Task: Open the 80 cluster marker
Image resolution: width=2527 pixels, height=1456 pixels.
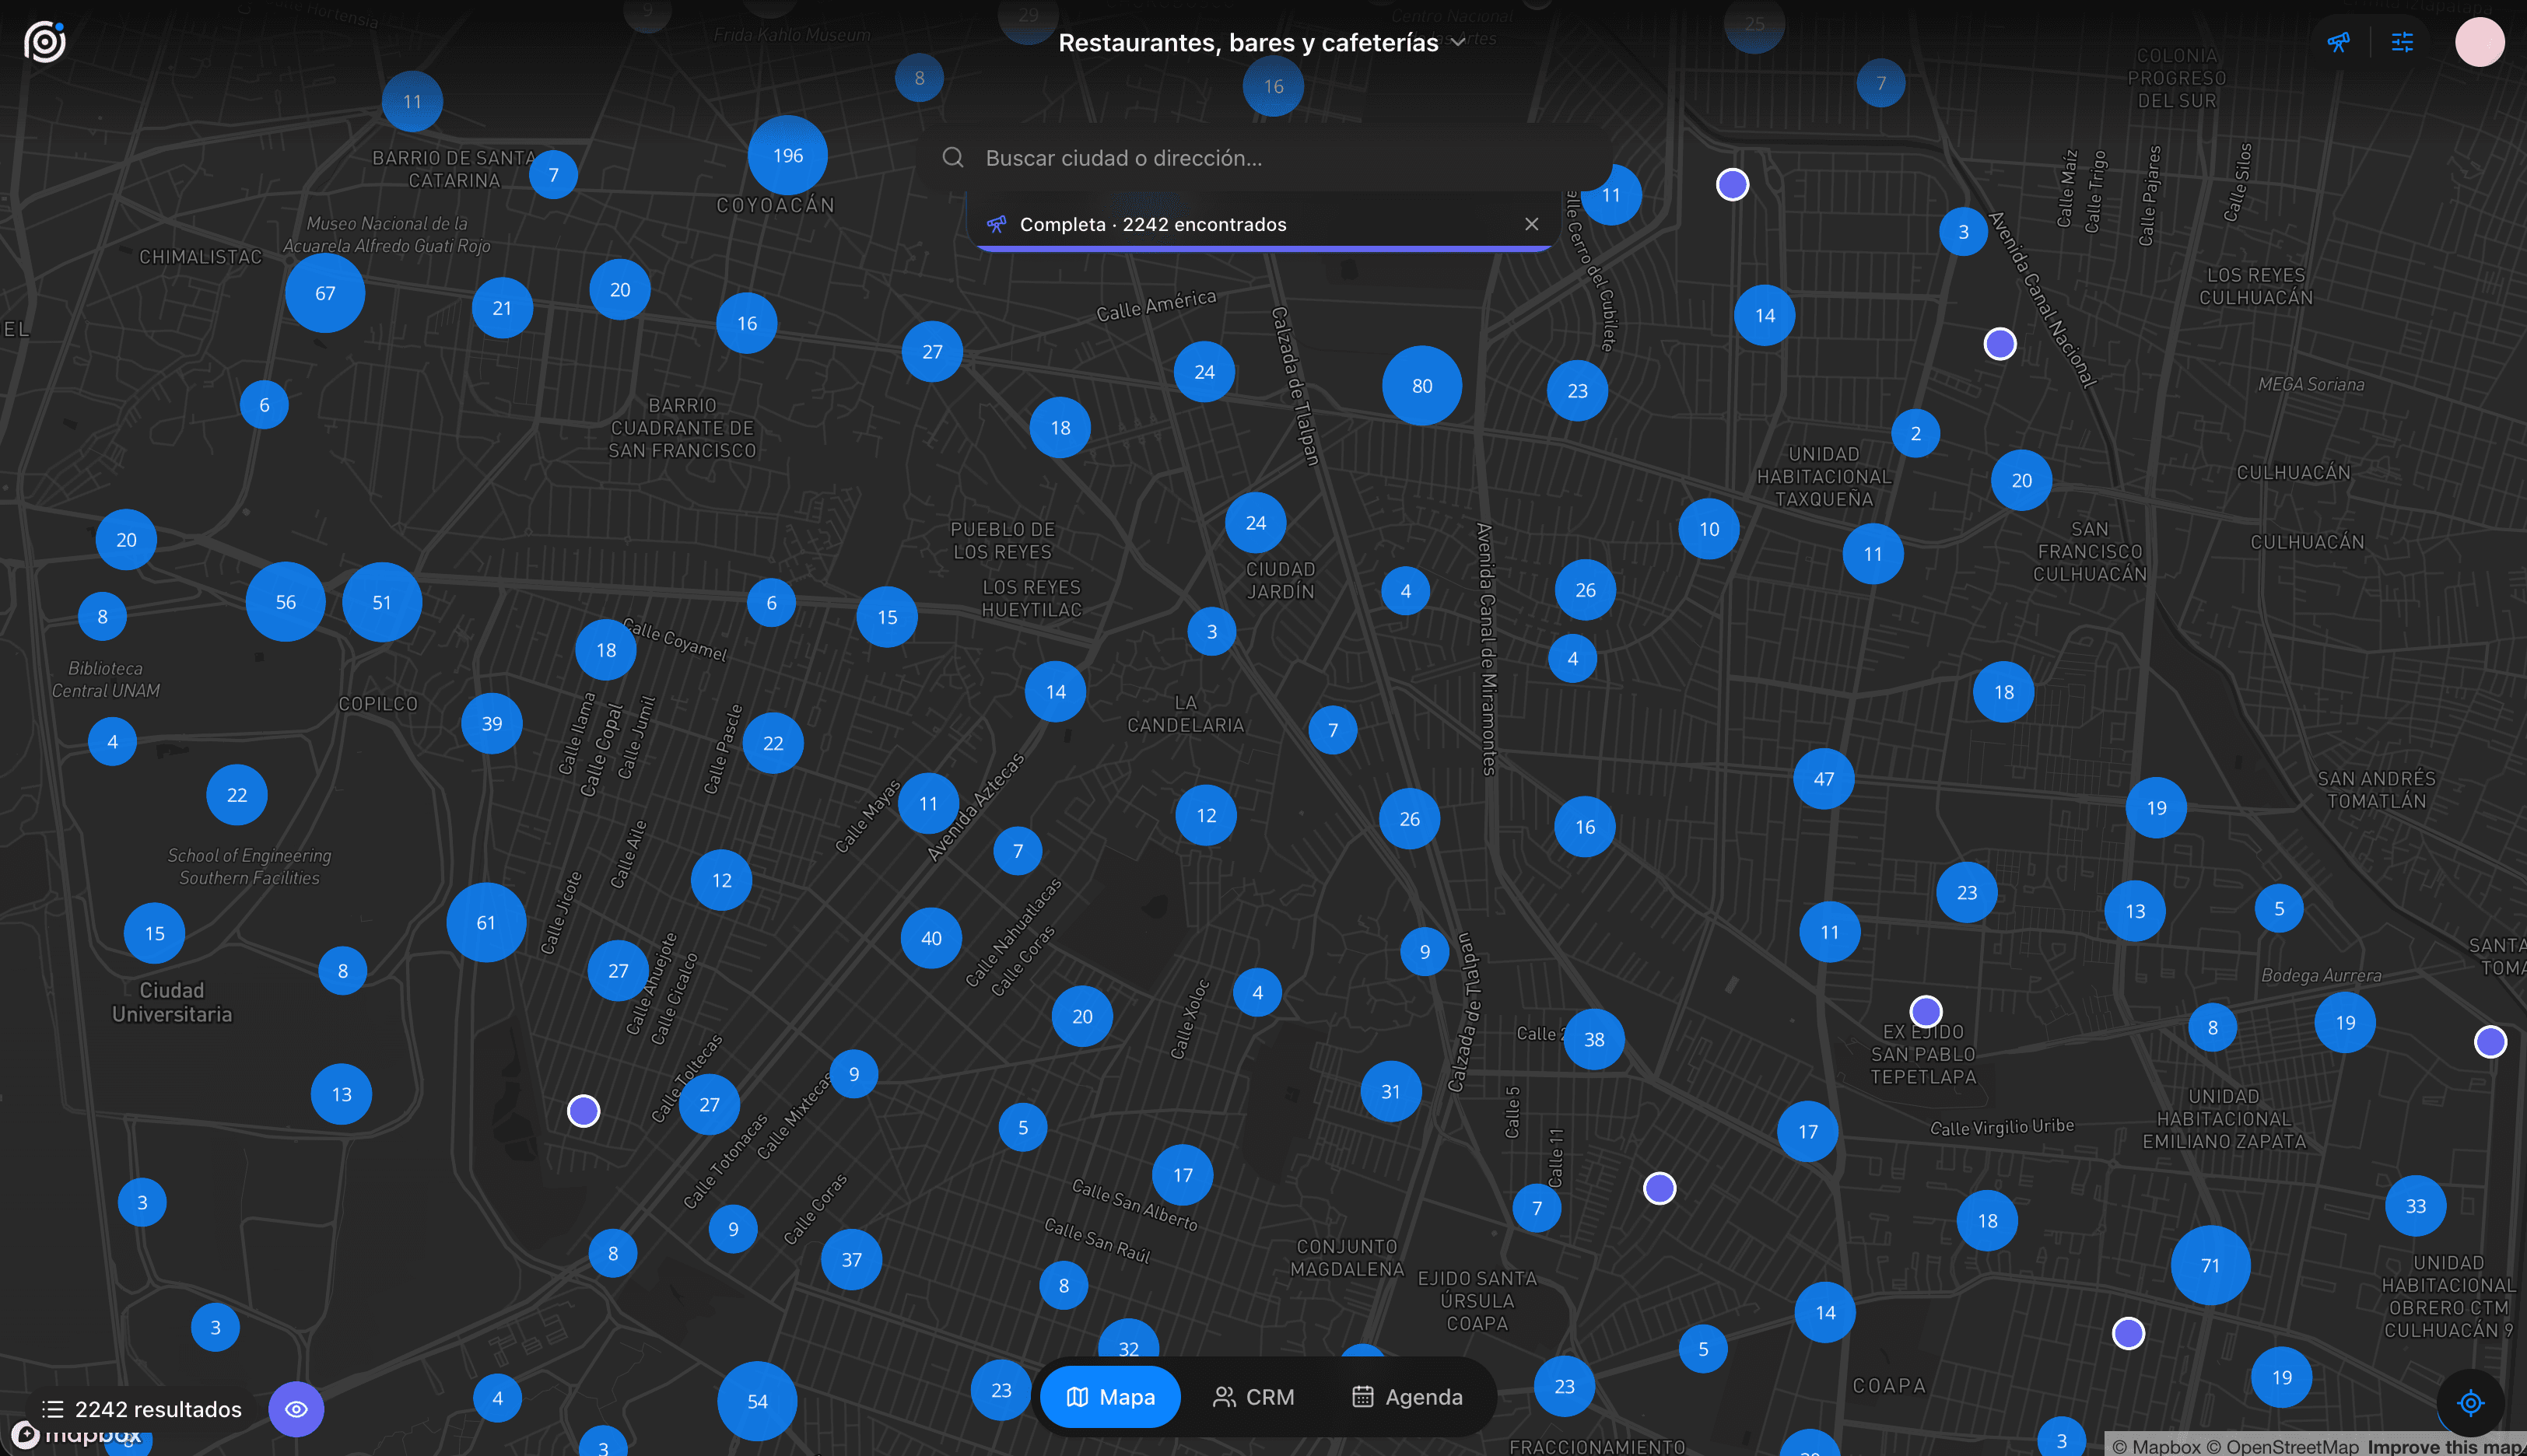Action: click(x=1422, y=386)
